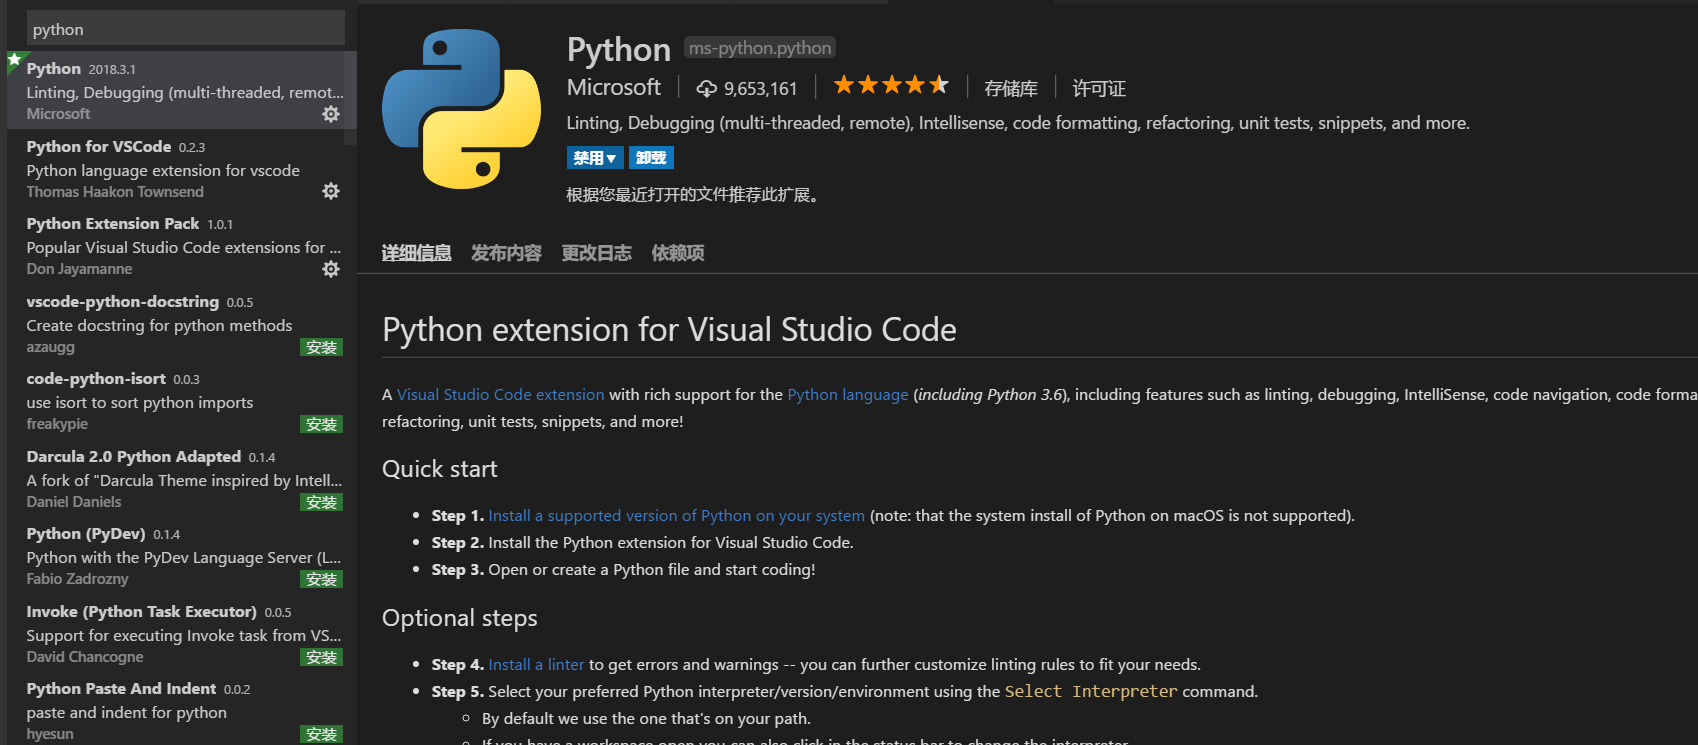Click the Python title in extension header
Viewport: 1698px width, 745px height.
[619, 49]
